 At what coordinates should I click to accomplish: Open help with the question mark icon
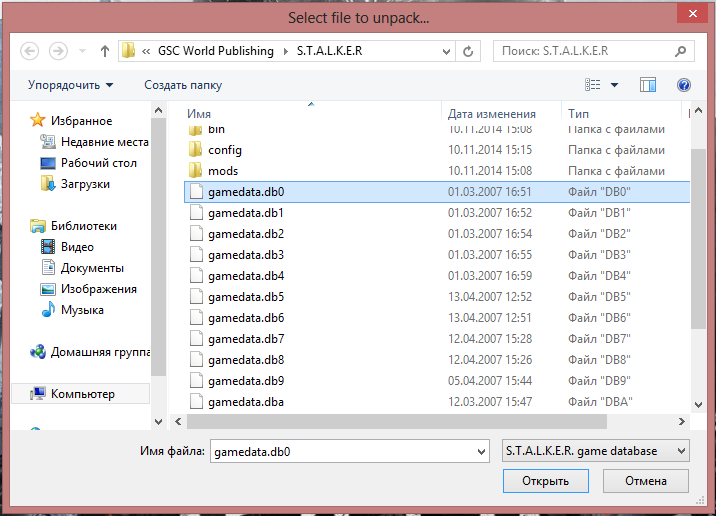point(684,85)
